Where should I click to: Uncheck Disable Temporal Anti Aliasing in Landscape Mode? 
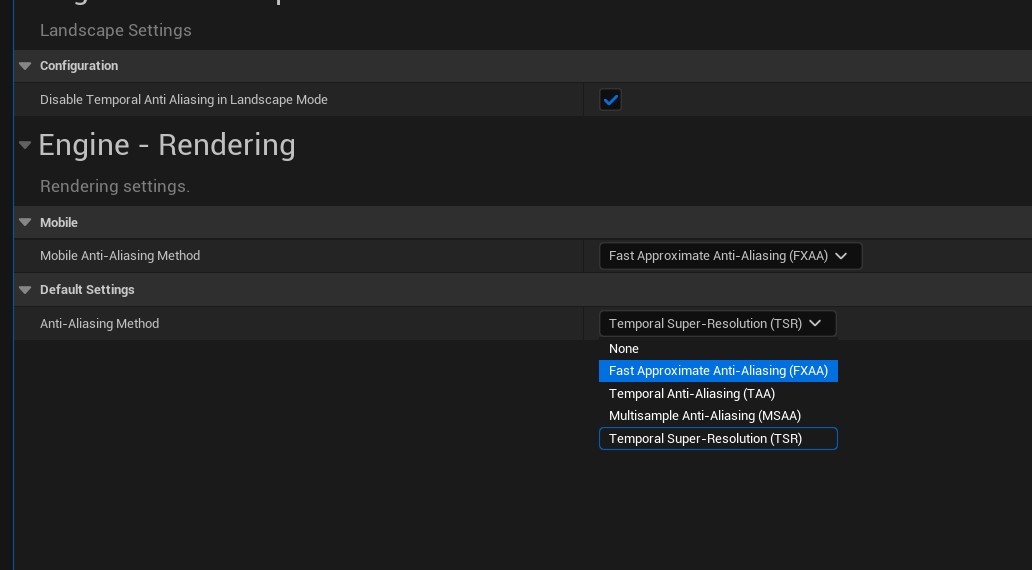pyautogui.click(x=610, y=99)
